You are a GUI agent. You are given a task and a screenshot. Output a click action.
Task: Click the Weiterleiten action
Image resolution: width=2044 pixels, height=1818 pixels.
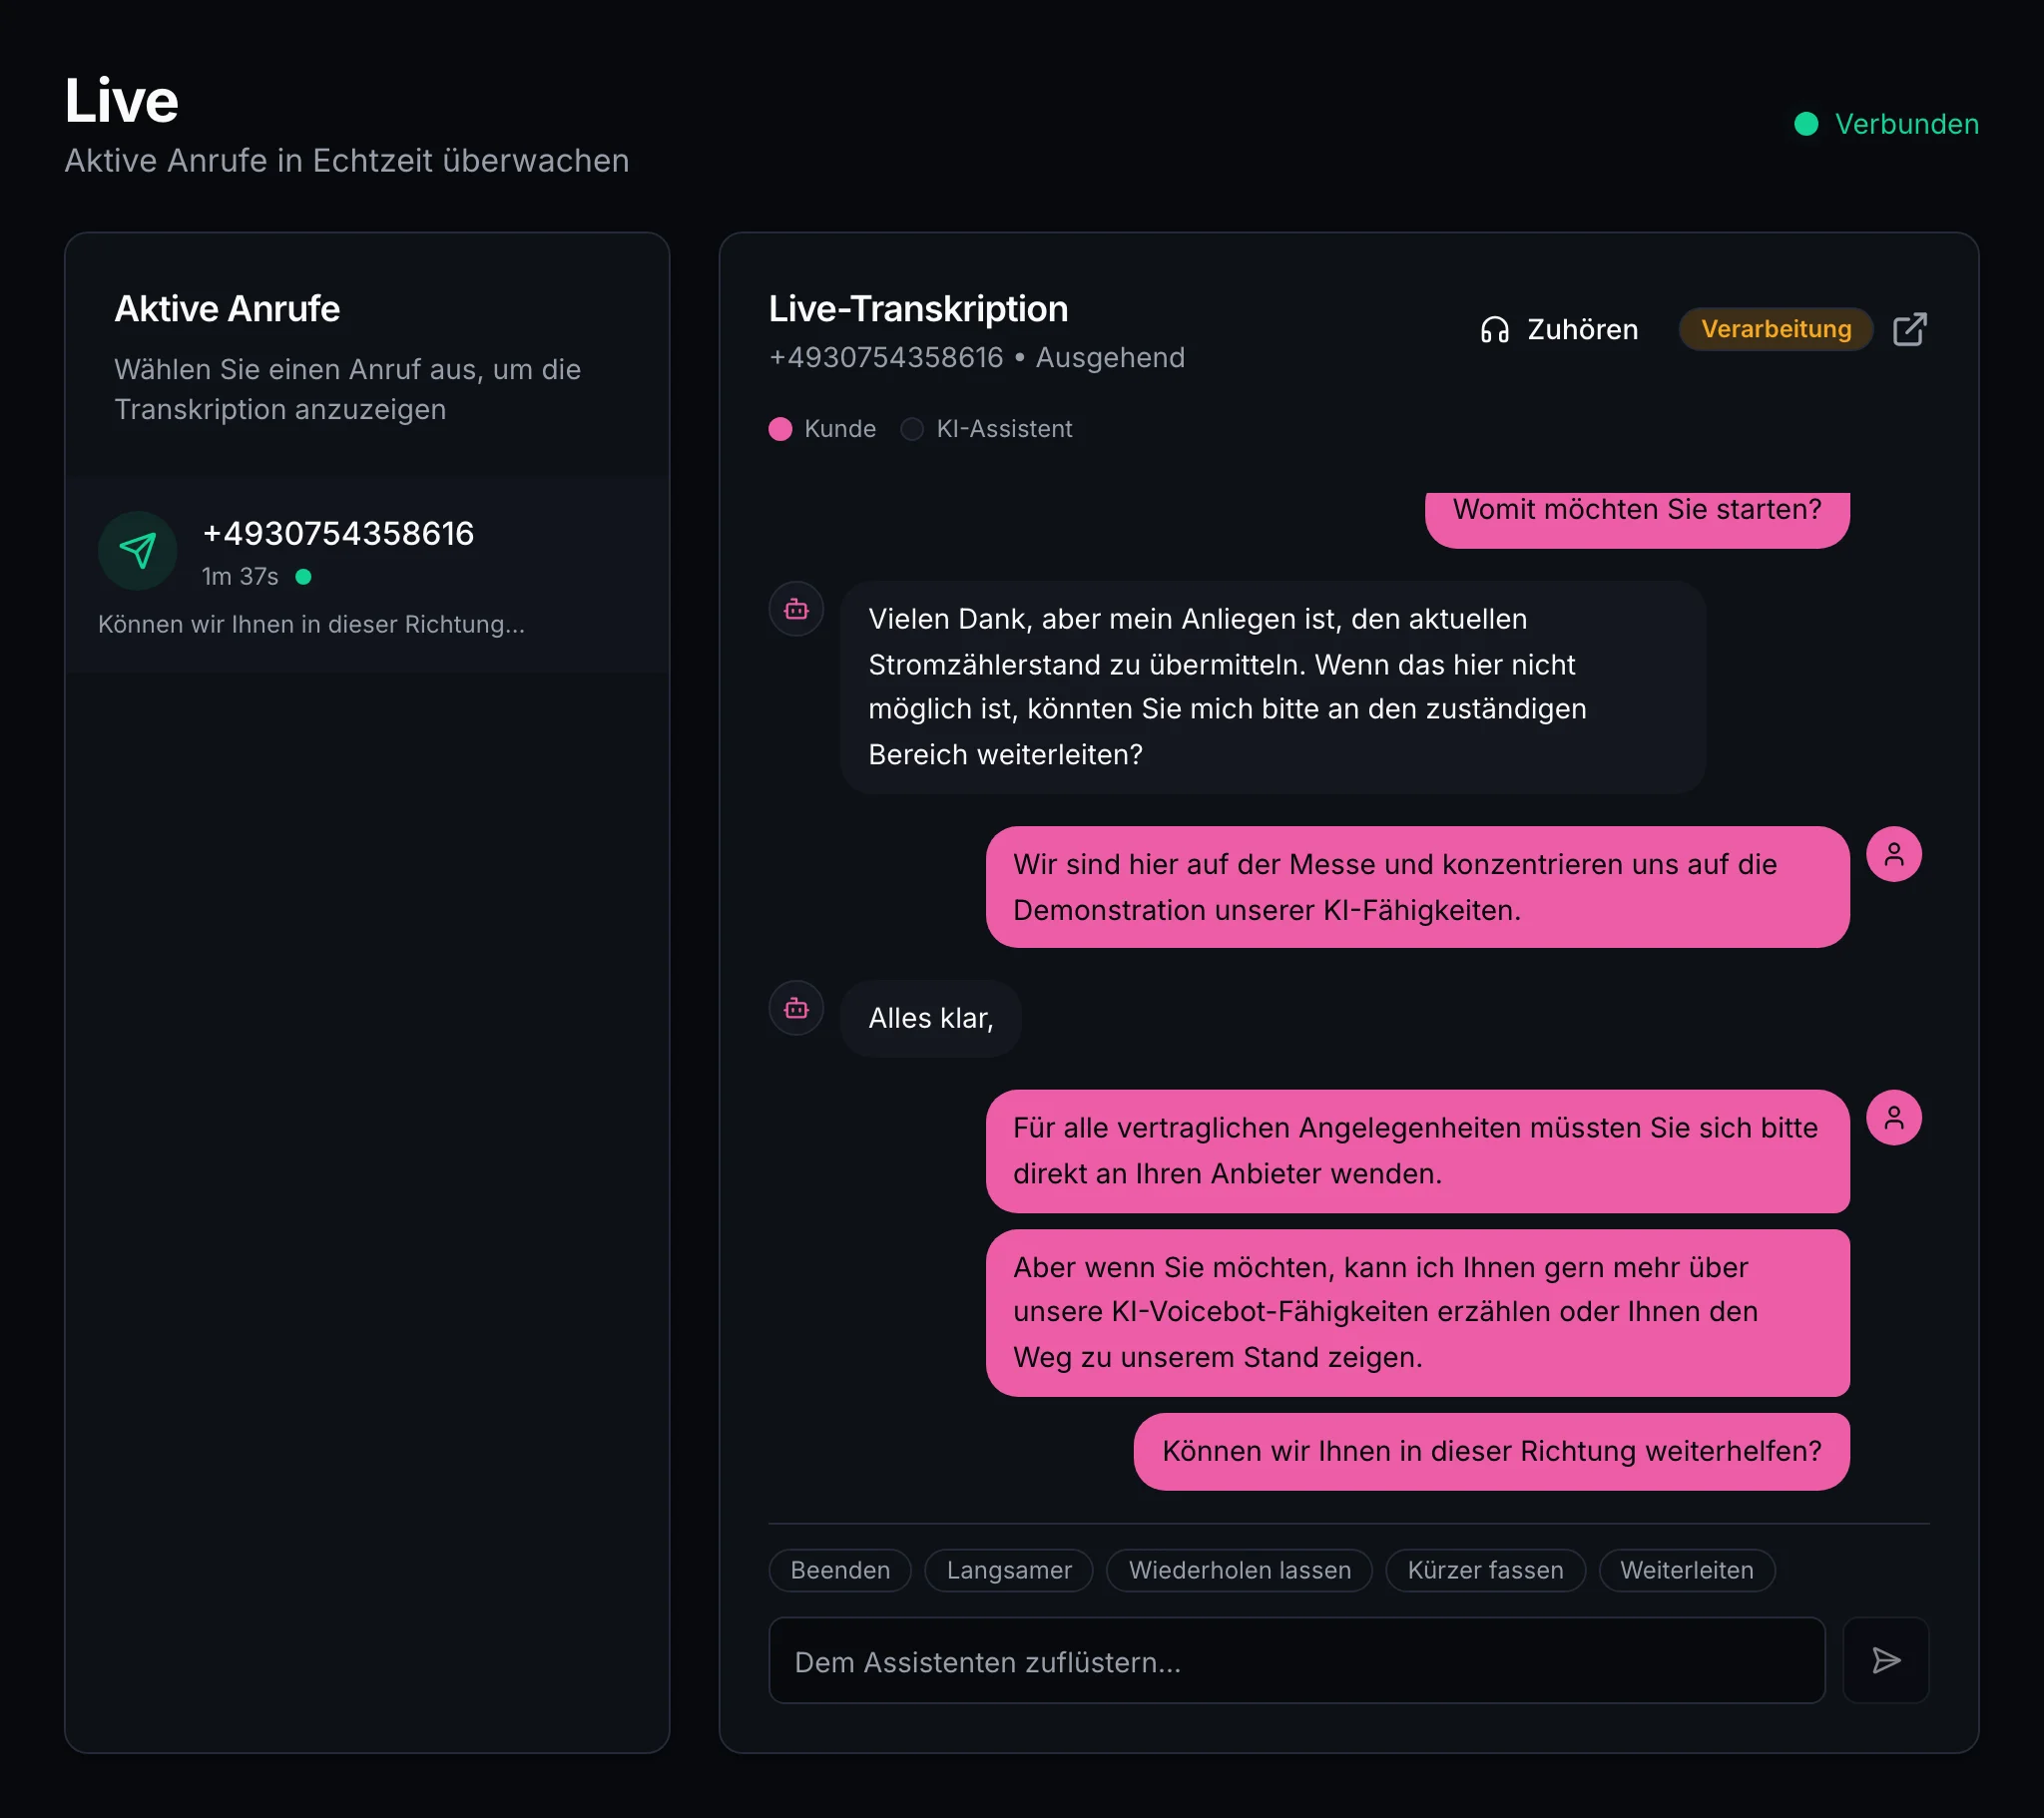1687,1570
